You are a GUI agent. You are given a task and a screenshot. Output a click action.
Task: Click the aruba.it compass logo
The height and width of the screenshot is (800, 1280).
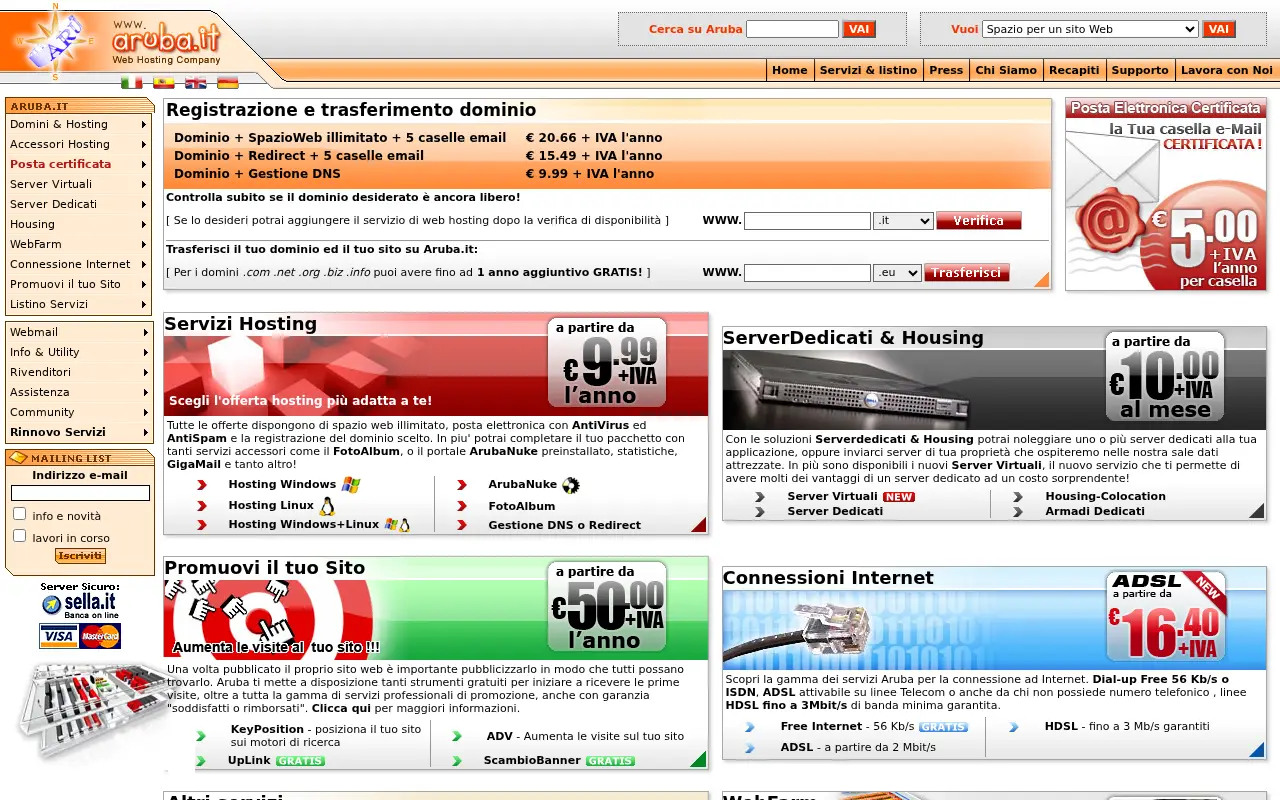pyautogui.click(x=55, y=41)
